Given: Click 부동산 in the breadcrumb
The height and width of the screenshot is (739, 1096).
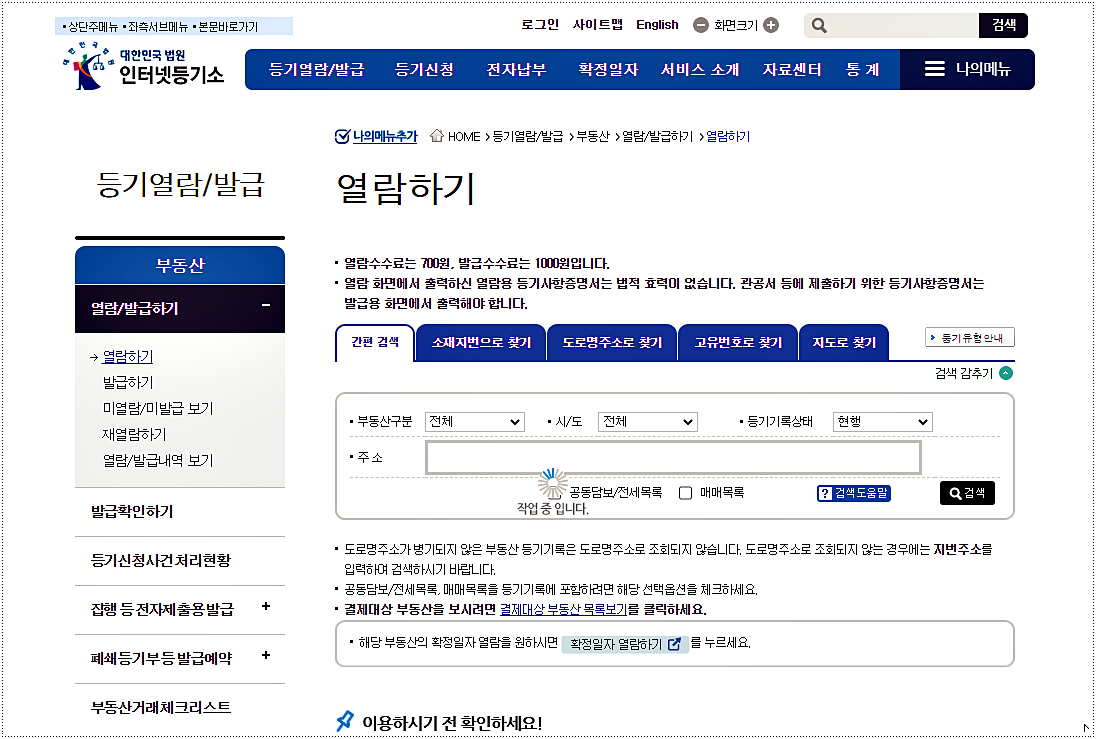Looking at the screenshot, I should pyautogui.click(x=593, y=136).
